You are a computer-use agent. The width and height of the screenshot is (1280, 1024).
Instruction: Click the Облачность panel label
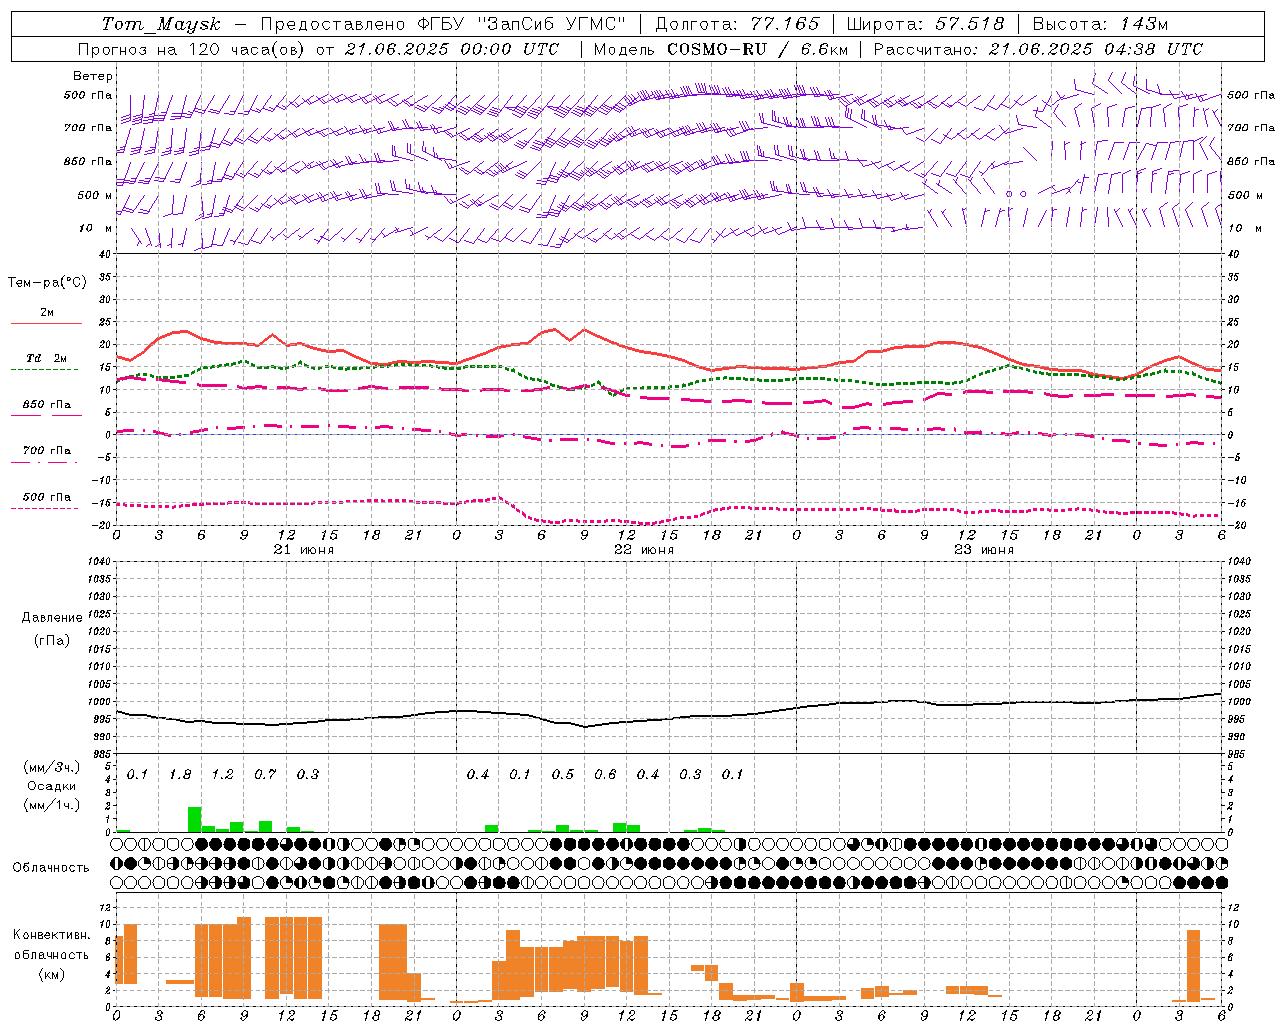tap(51, 868)
